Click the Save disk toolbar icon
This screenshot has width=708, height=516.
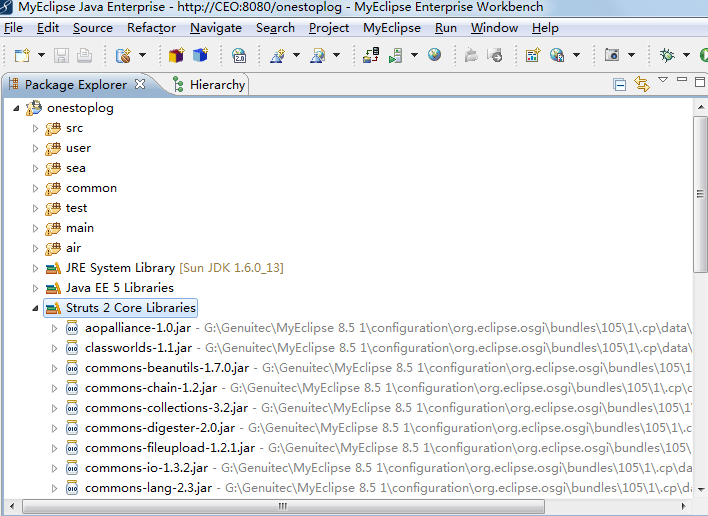(x=61, y=55)
